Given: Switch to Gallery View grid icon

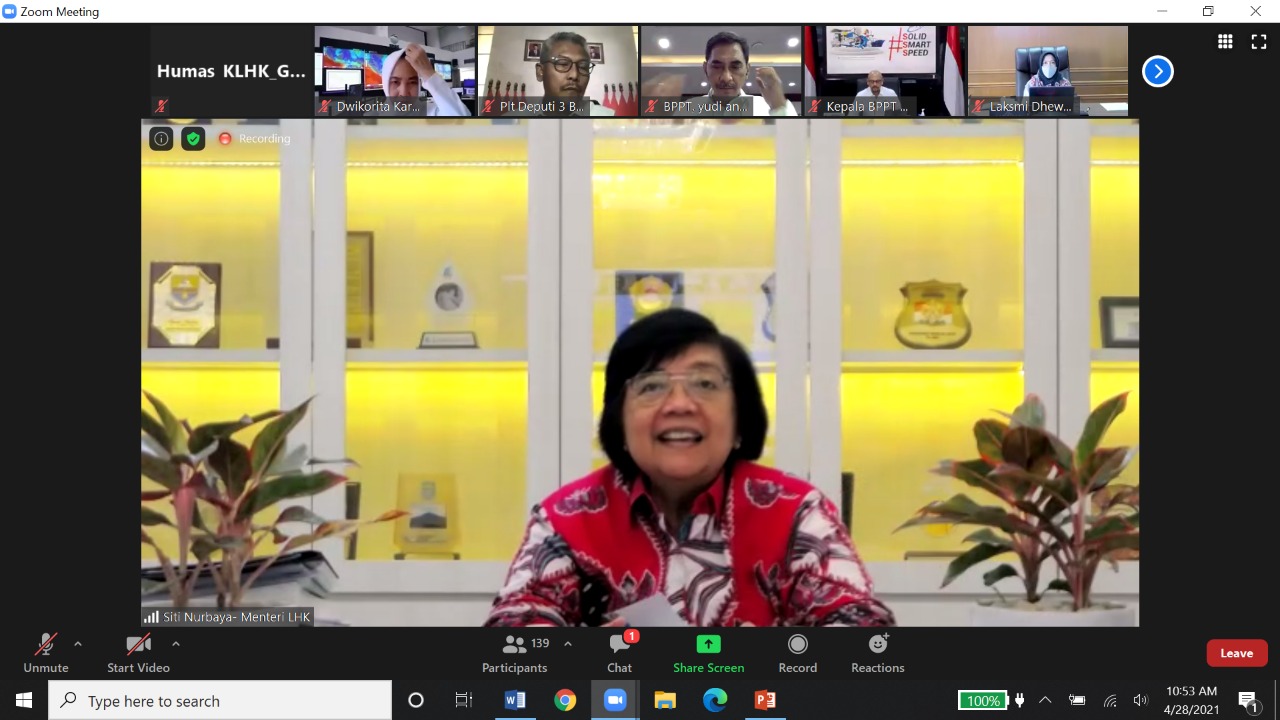Looking at the screenshot, I should tap(1224, 41).
